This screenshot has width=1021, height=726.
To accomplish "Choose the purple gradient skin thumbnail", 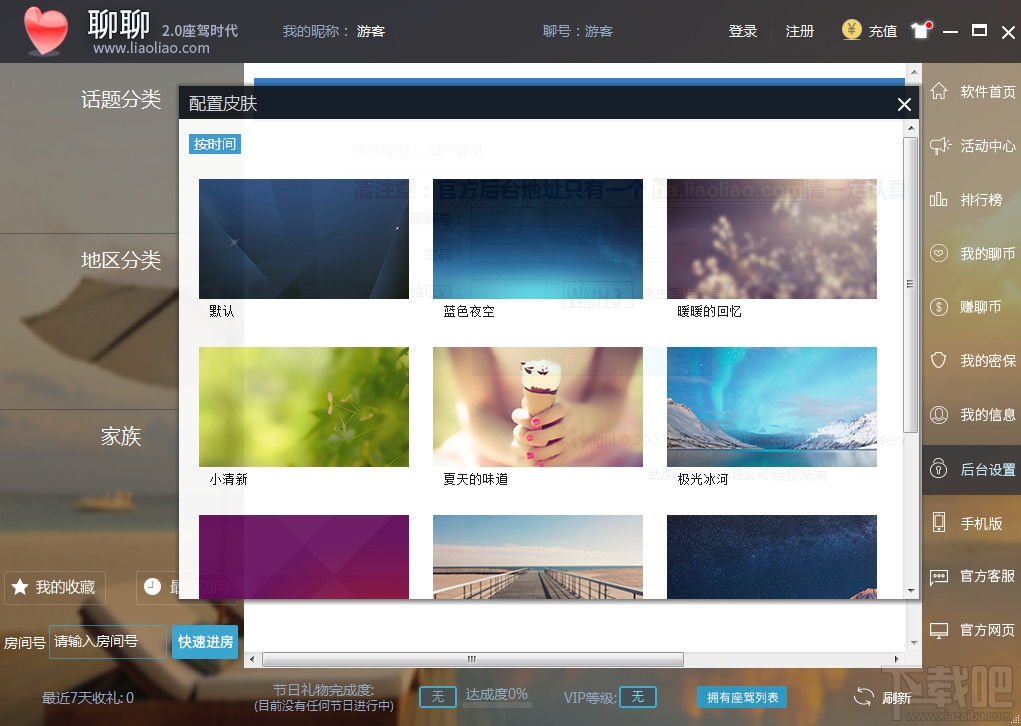I will click(x=304, y=557).
